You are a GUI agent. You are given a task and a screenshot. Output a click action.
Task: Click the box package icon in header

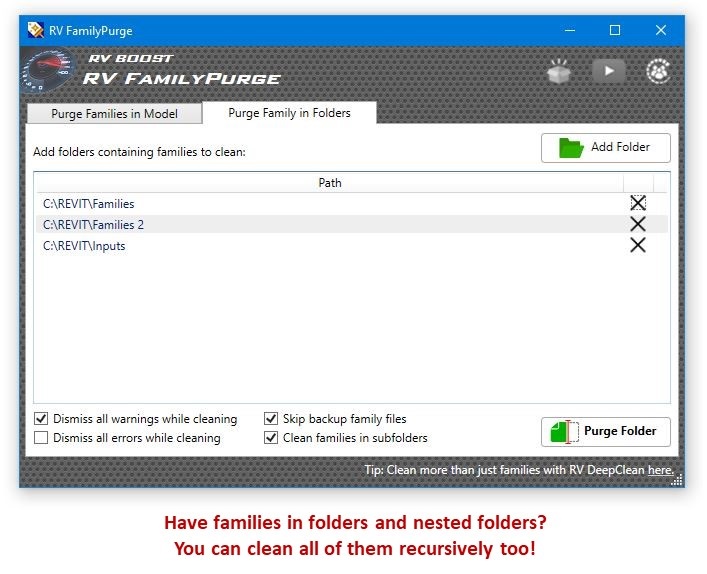[559, 71]
